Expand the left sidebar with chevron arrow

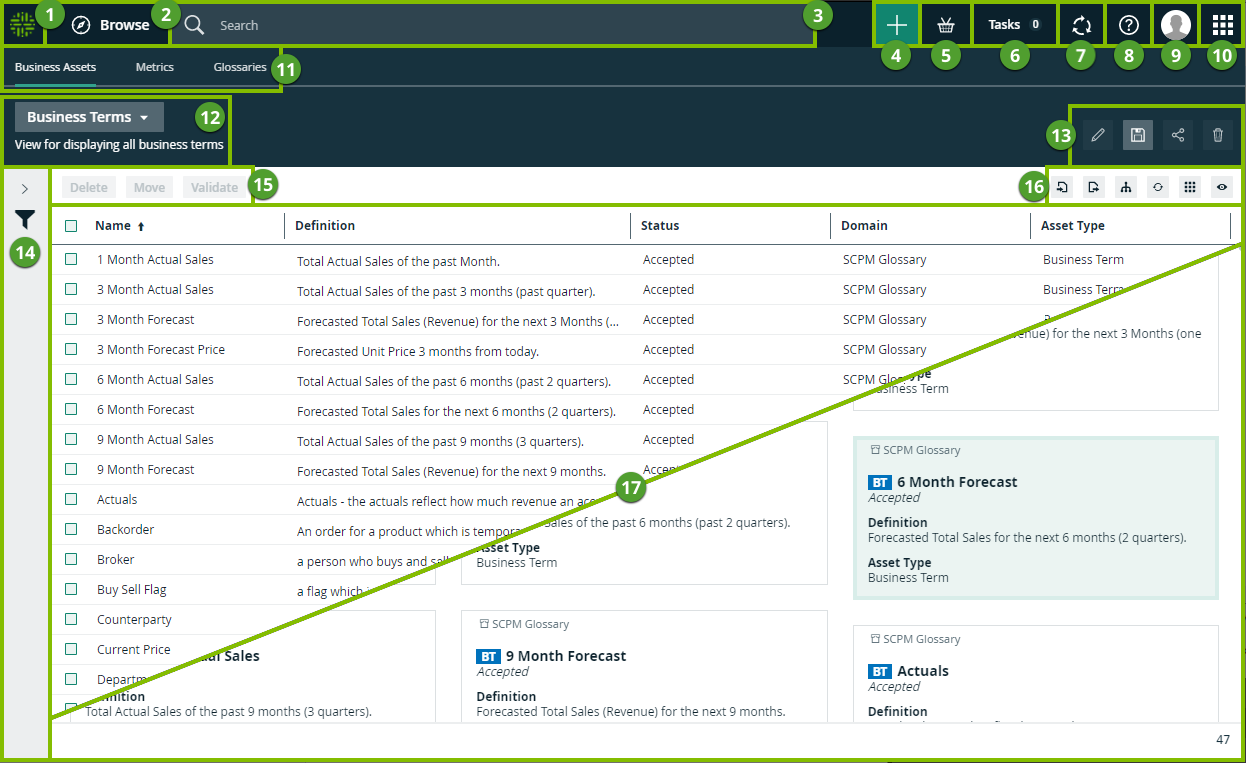pyautogui.click(x=25, y=188)
